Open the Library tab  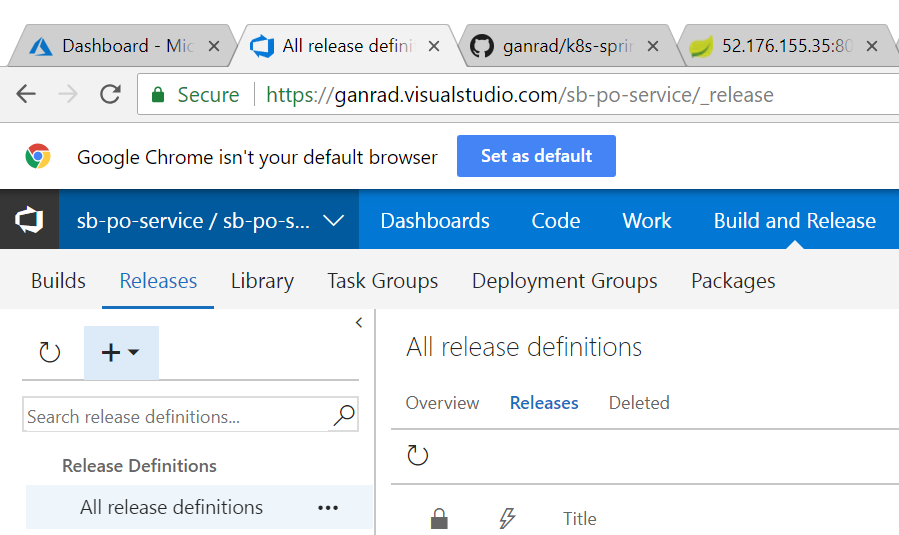pyautogui.click(x=262, y=281)
